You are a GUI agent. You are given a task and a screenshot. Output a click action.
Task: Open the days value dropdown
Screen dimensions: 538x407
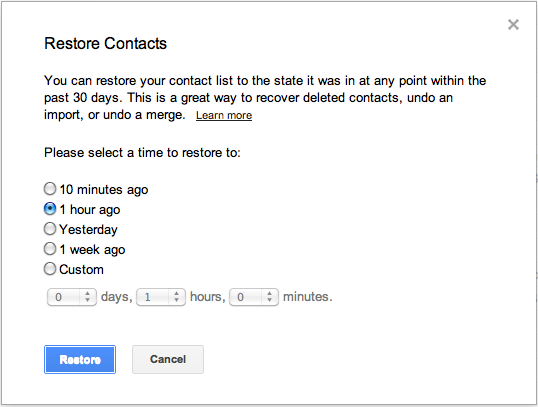(72, 297)
